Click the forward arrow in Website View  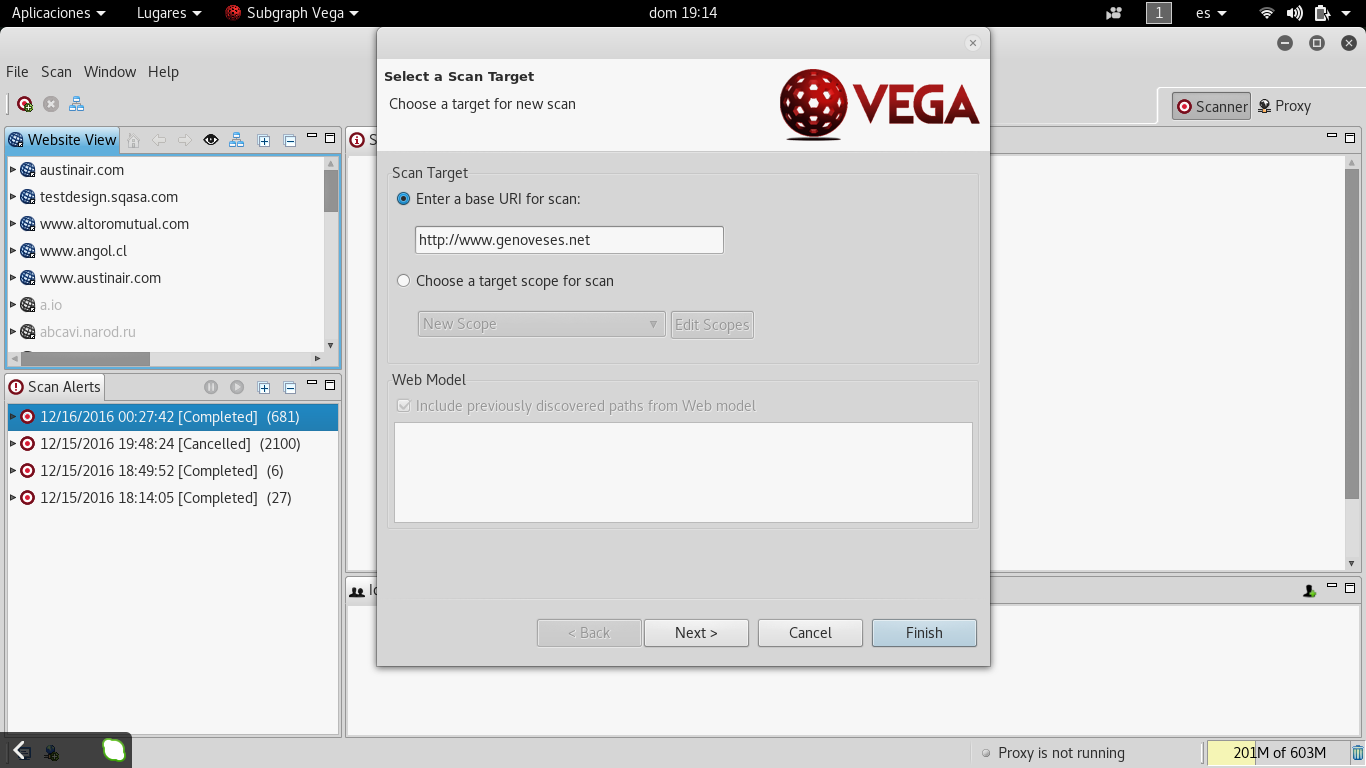tap(185, 140)
